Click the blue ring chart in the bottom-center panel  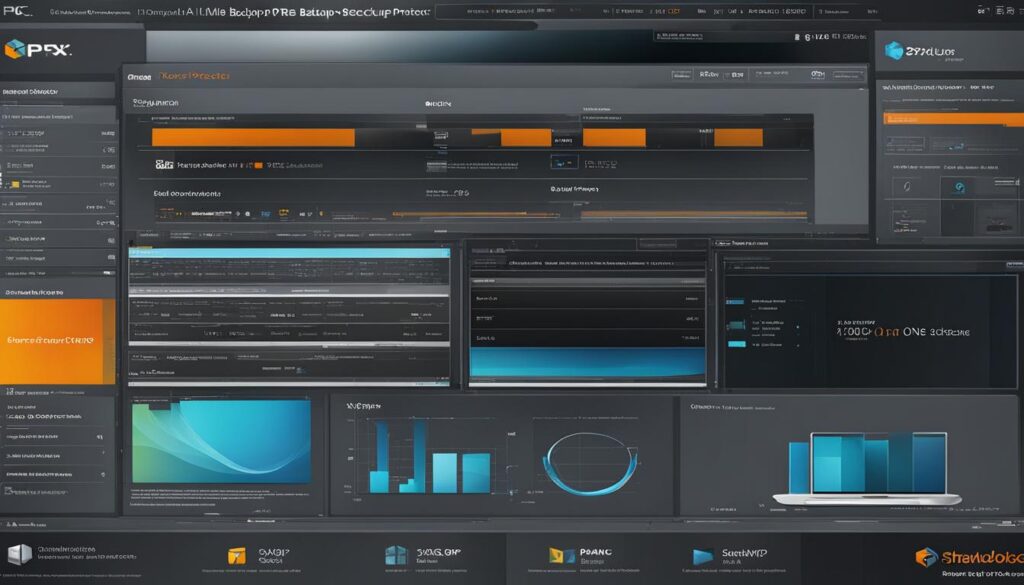tap(591, 464)
